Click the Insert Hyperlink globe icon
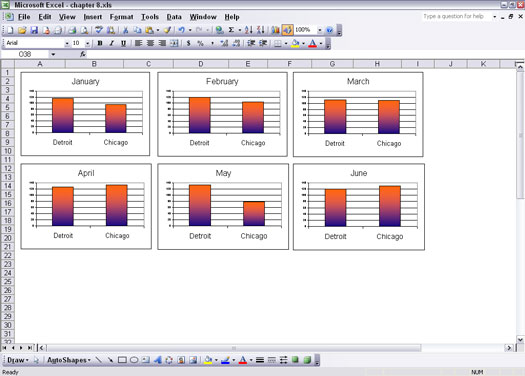This screenshot has height=376, width=525. click(219, 30)
